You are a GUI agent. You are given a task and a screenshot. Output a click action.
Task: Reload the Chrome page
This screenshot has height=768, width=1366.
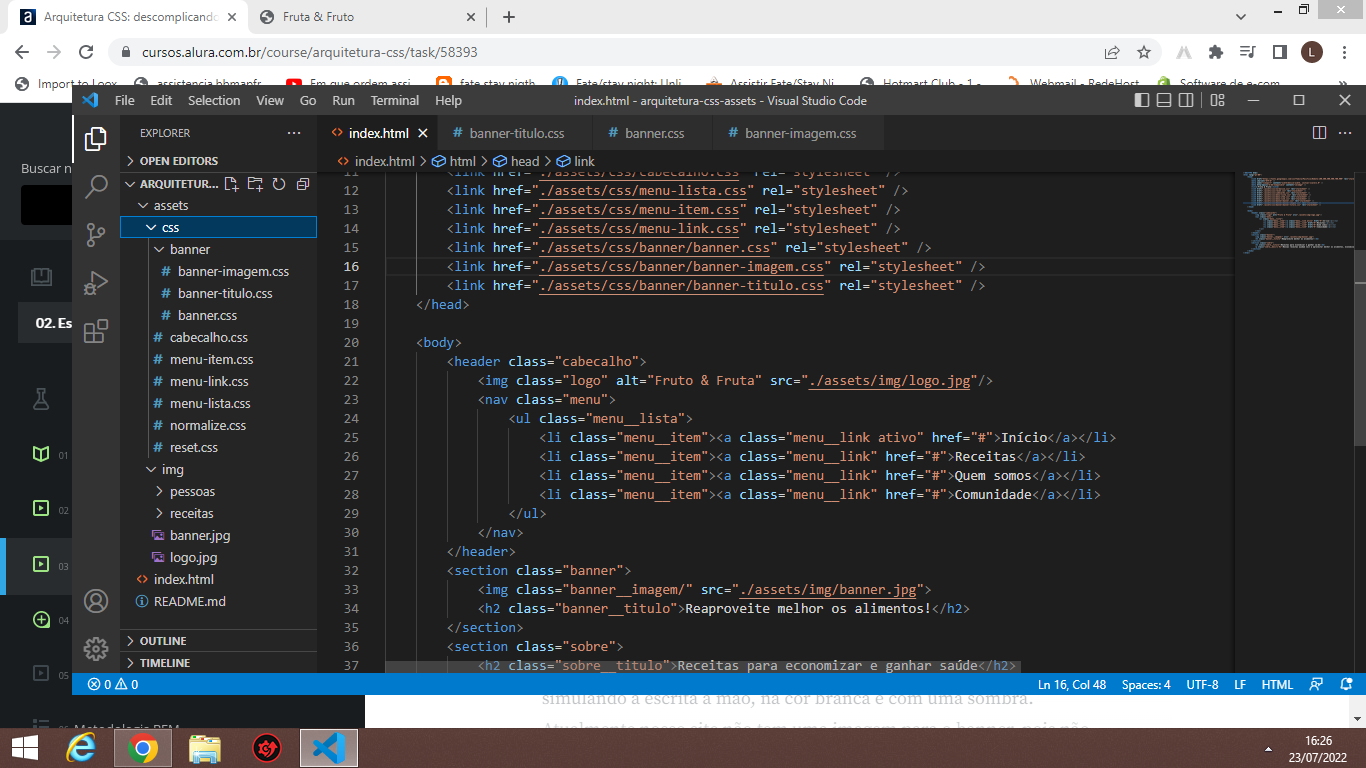[x=86, y=52]
